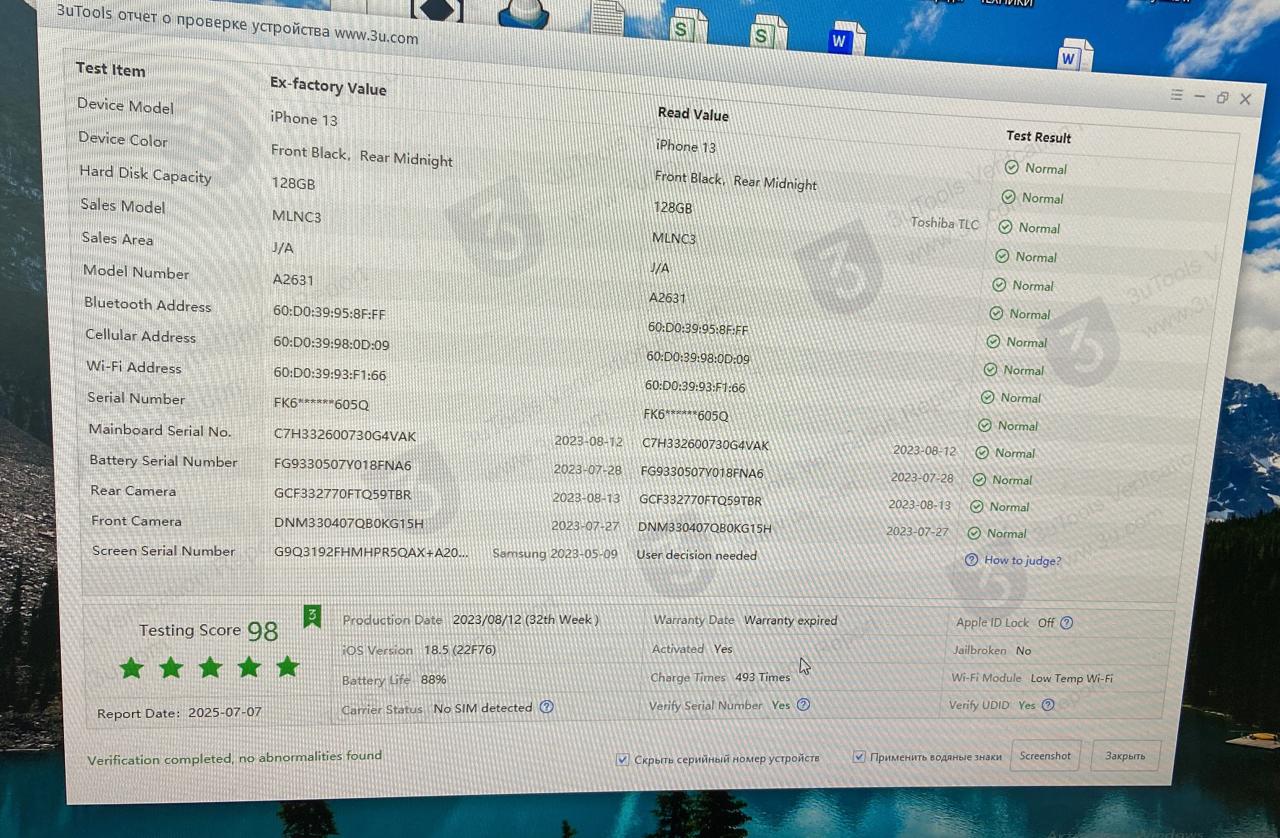The height and width of the screenshot is (838, 1280).
Task: Select the Sales Model row label
Action: tap(123, 206)
